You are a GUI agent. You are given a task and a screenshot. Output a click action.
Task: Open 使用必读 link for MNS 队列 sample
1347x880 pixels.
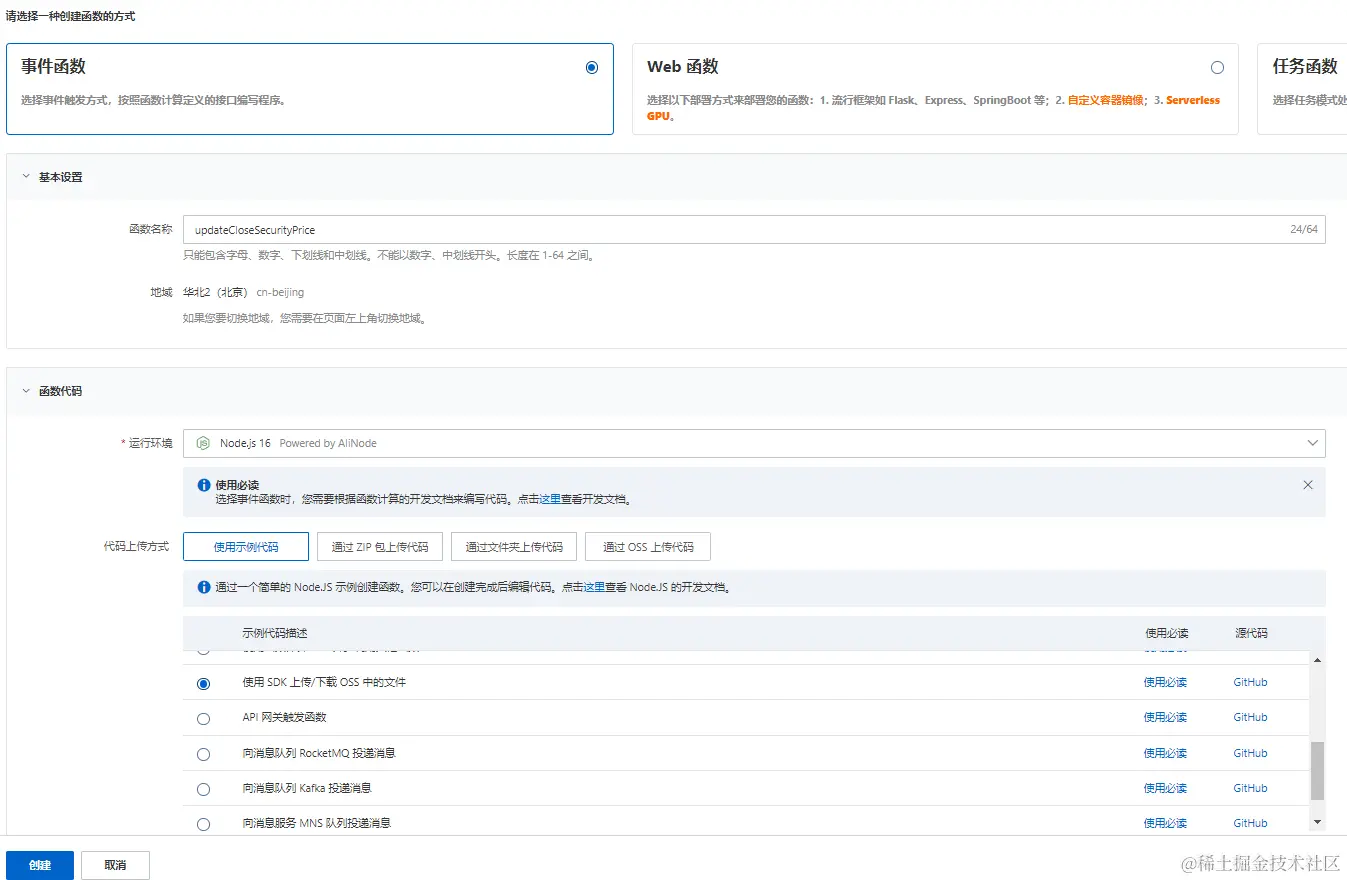pos(1165,823)
